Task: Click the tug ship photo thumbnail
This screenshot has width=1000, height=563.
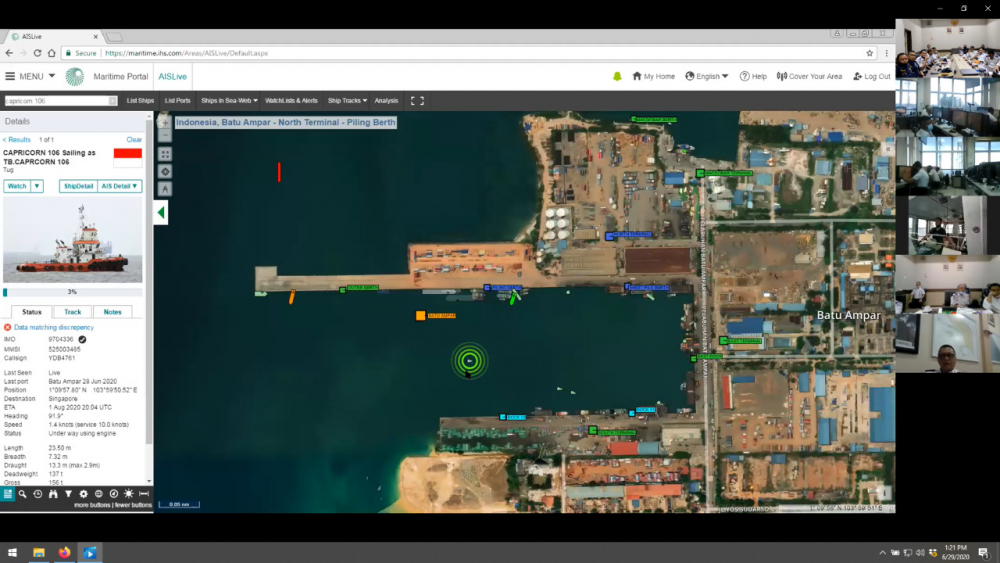Action: [x=73, y=240]
